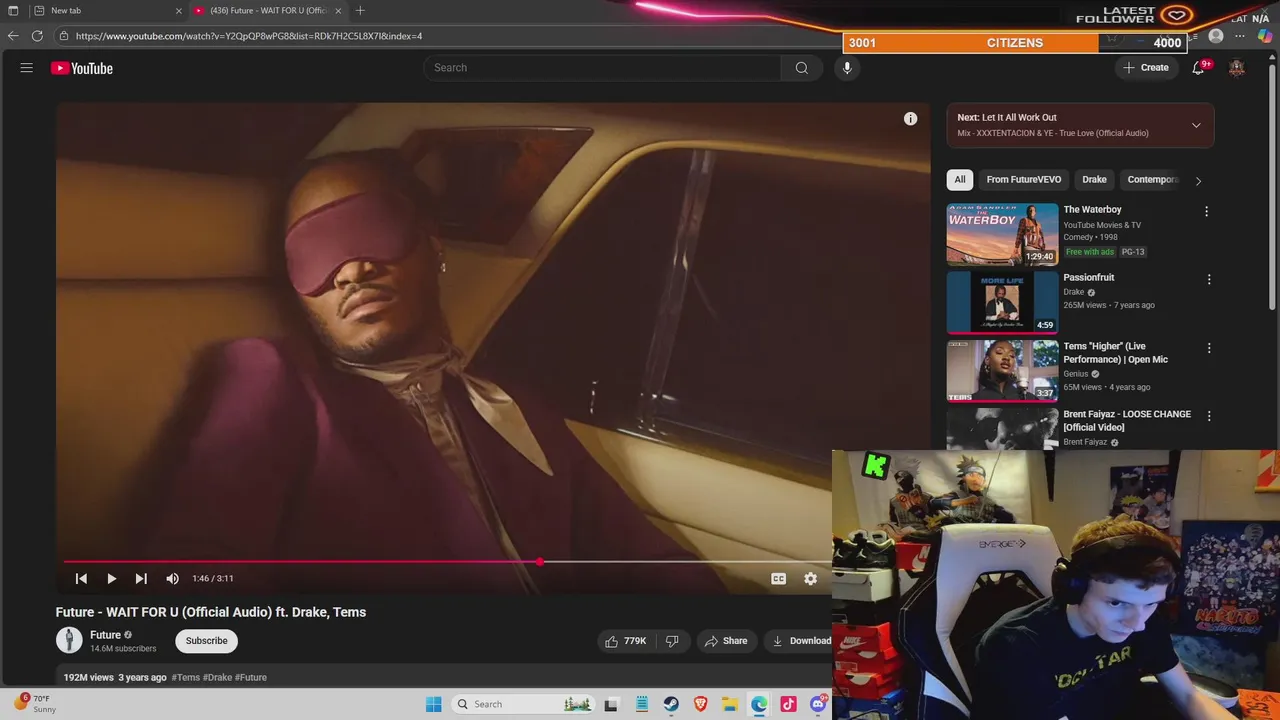
Task: Open Discord from the taskbar
Action: [x=818, y=704]
